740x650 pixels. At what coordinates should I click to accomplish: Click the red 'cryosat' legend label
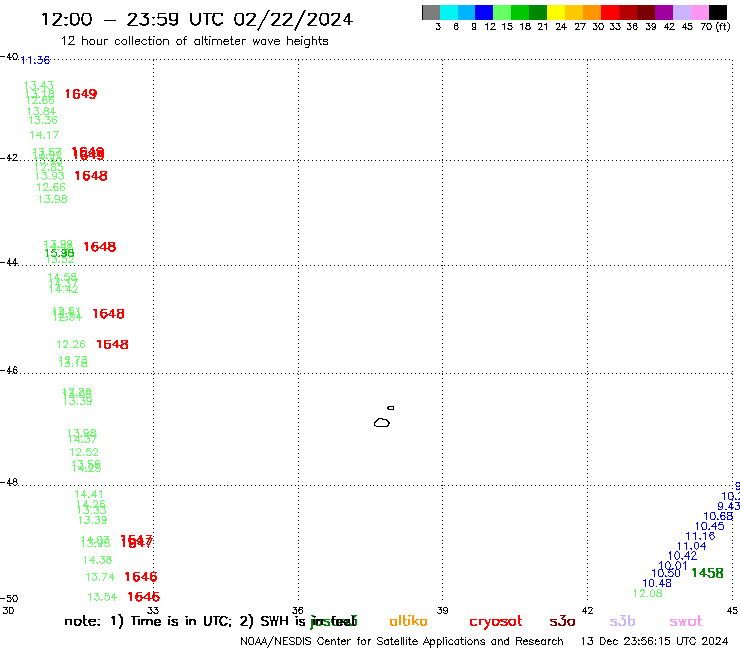point(496,622)
